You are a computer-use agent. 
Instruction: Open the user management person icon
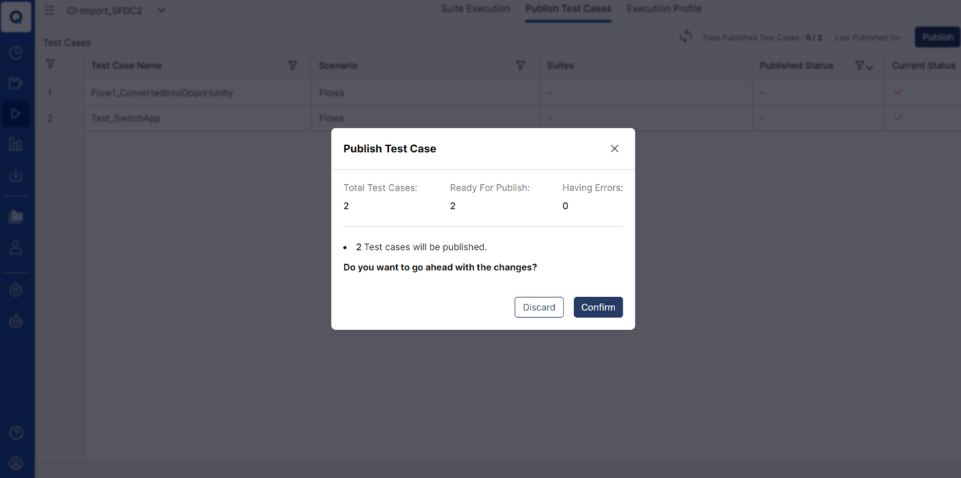click(x=16, y=248)
